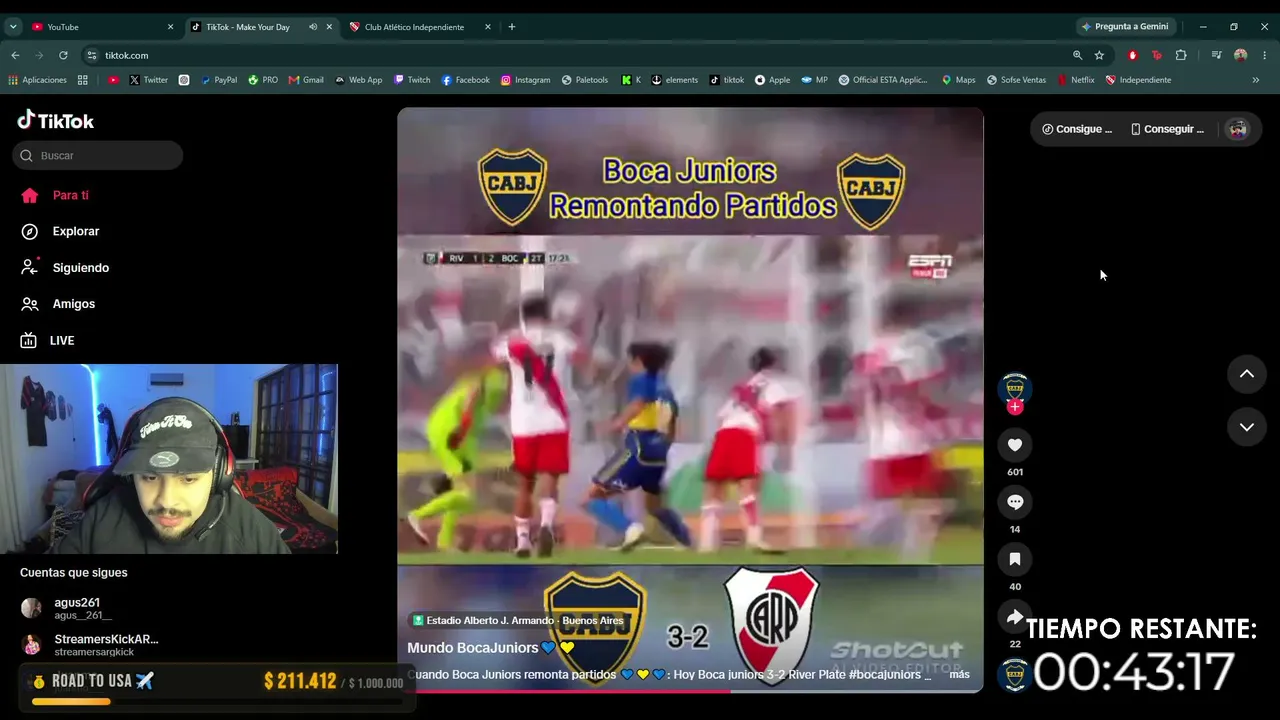This screenshot has height=720, width=1280.
Task: Open the Para ti feed
Action: pos(70,195)
